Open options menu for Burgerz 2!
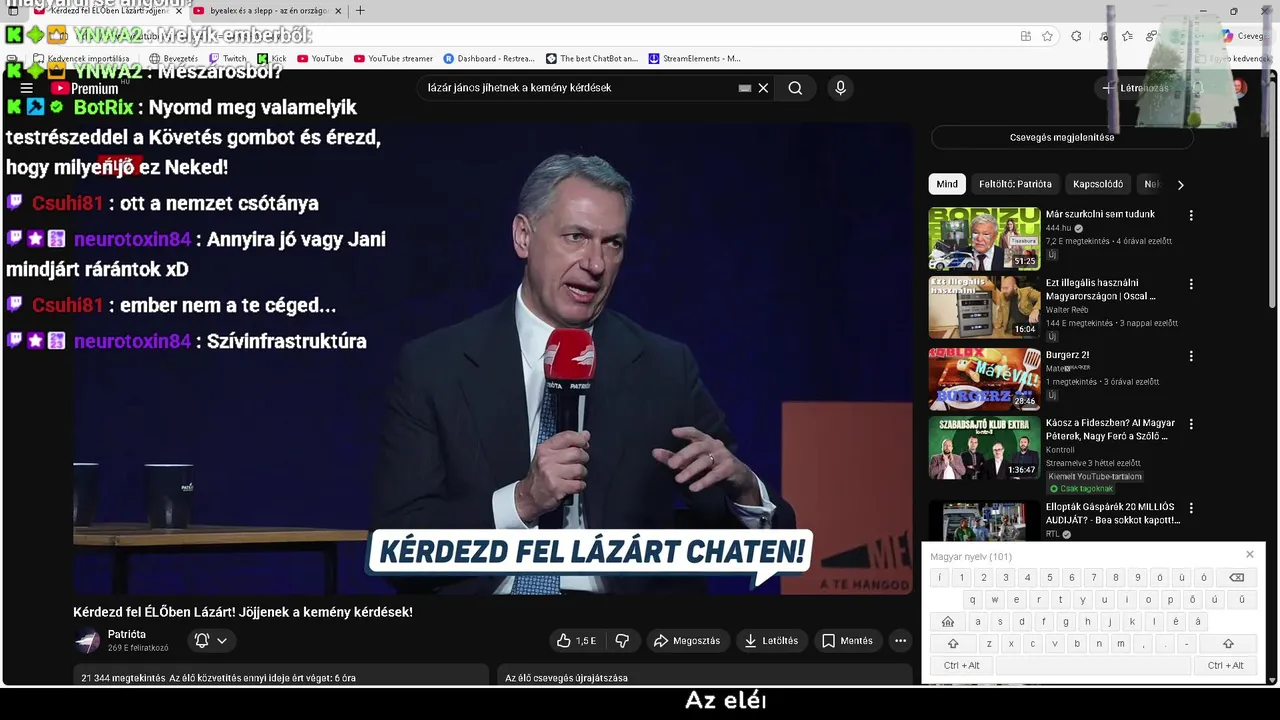 click(1191, 356)
